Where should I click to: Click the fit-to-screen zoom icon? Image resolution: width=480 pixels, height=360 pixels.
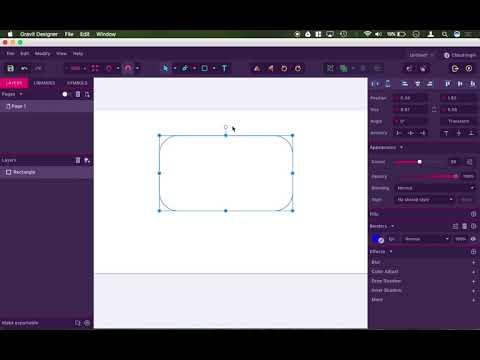pos(95,68)
